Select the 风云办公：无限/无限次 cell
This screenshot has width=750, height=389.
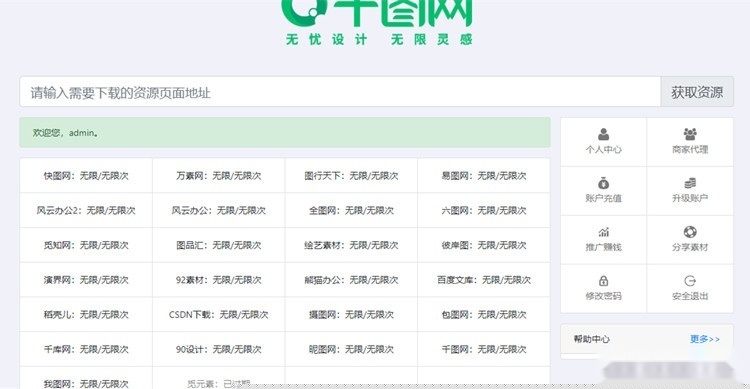coord(219,210)
